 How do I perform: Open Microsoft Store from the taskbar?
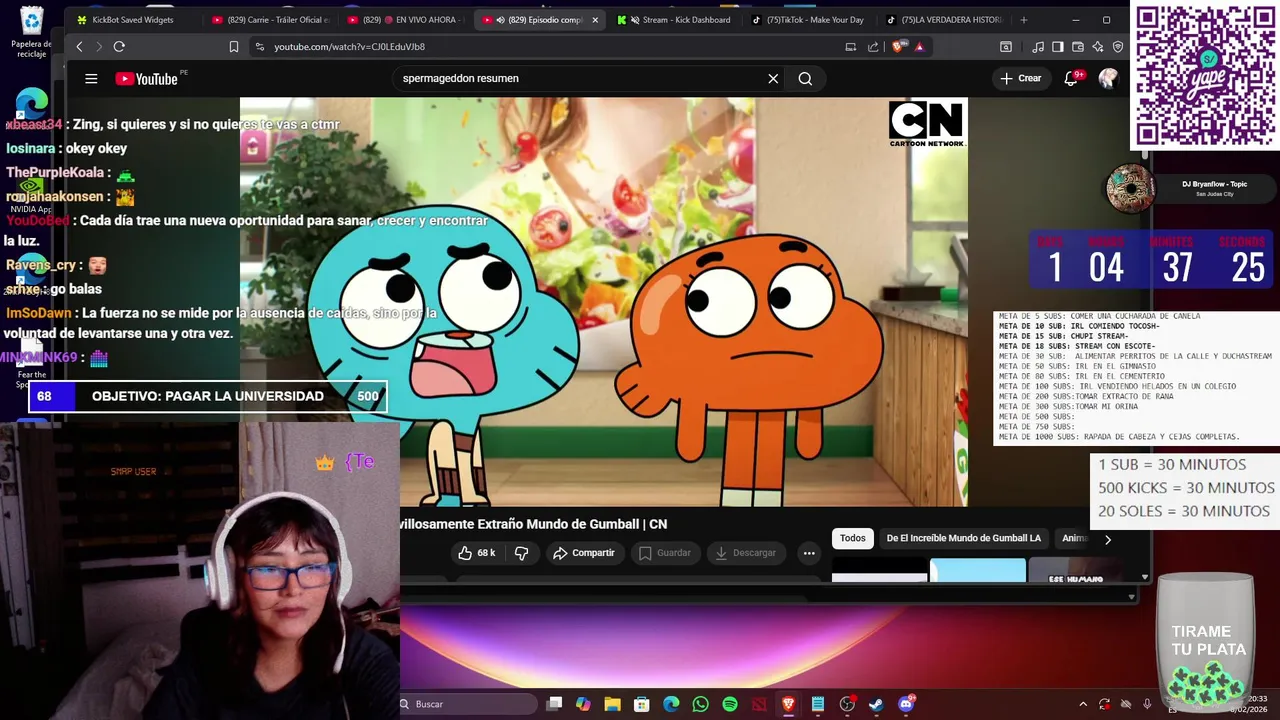tap(642, 704)
